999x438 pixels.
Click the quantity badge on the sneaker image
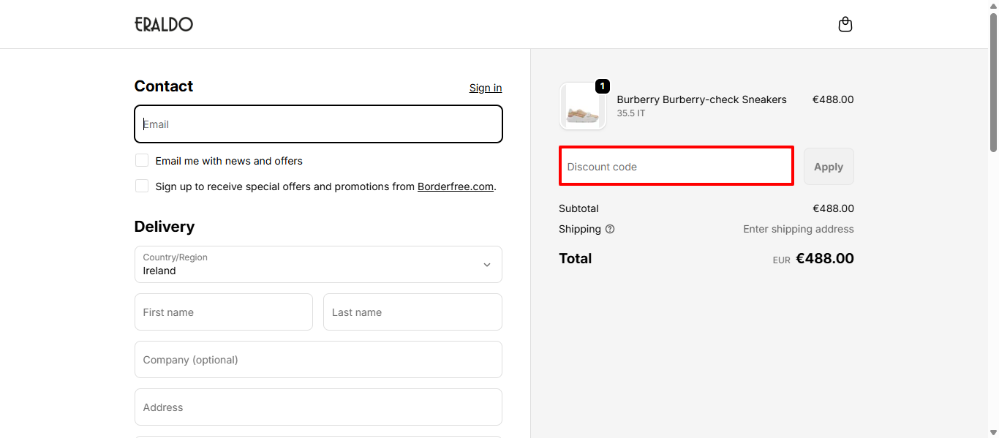coord(602,87)
